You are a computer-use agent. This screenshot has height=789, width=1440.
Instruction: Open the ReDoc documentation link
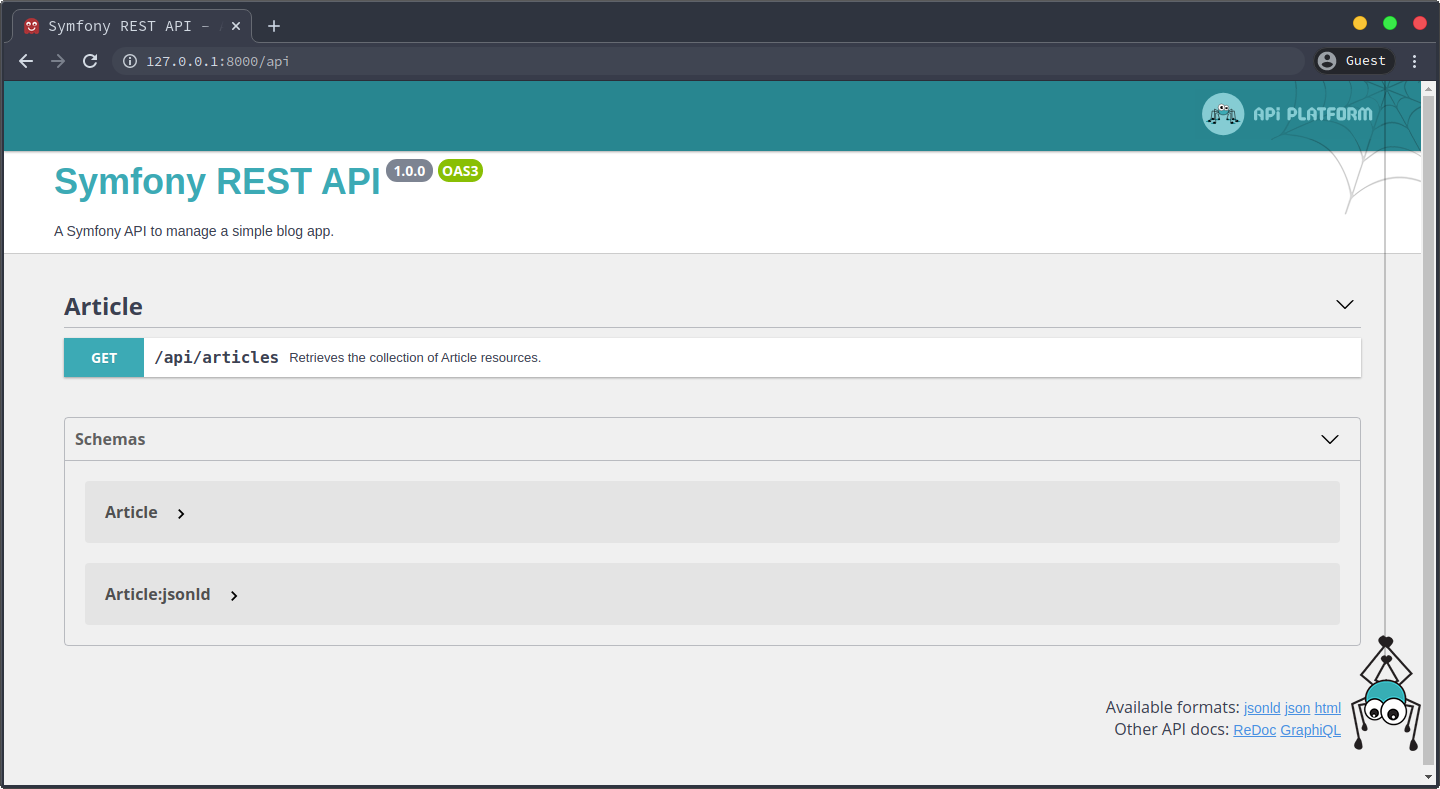click(1254, 730)
